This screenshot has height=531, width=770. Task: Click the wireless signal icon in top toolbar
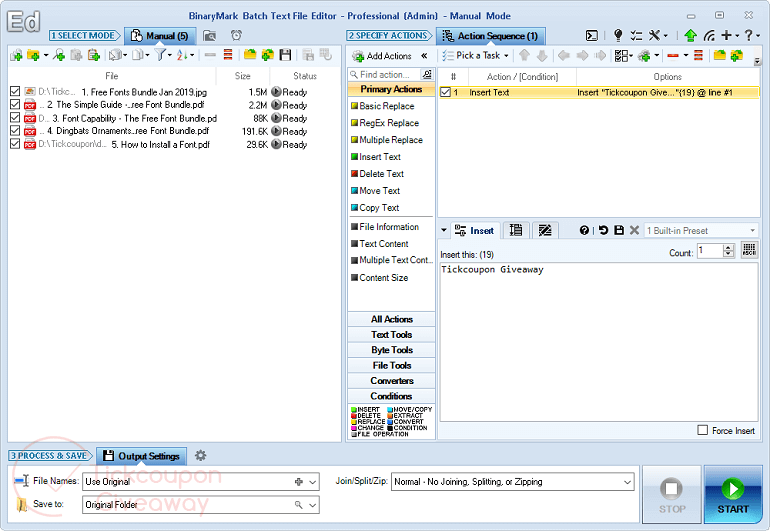click(x=709, y=35)
